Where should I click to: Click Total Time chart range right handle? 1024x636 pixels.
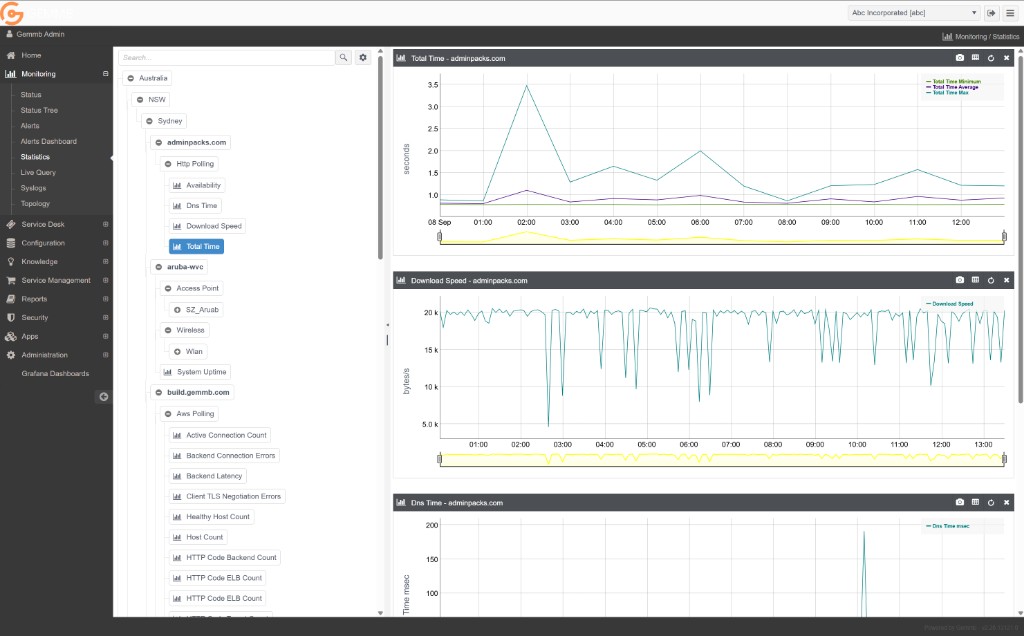coord(1004,236)
